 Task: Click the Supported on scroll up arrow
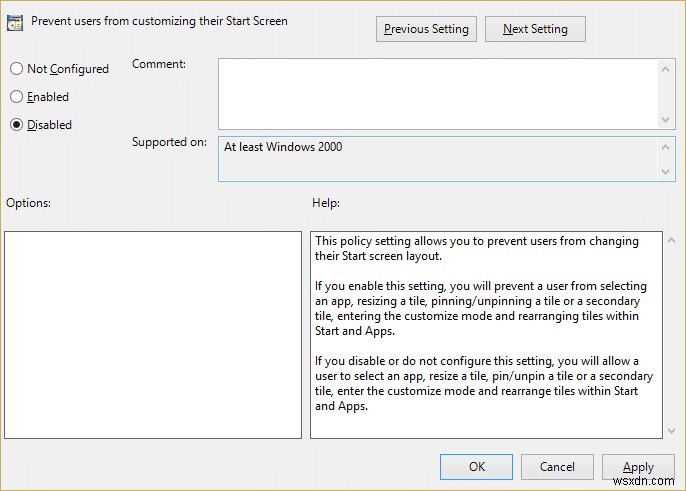[668, 146]
